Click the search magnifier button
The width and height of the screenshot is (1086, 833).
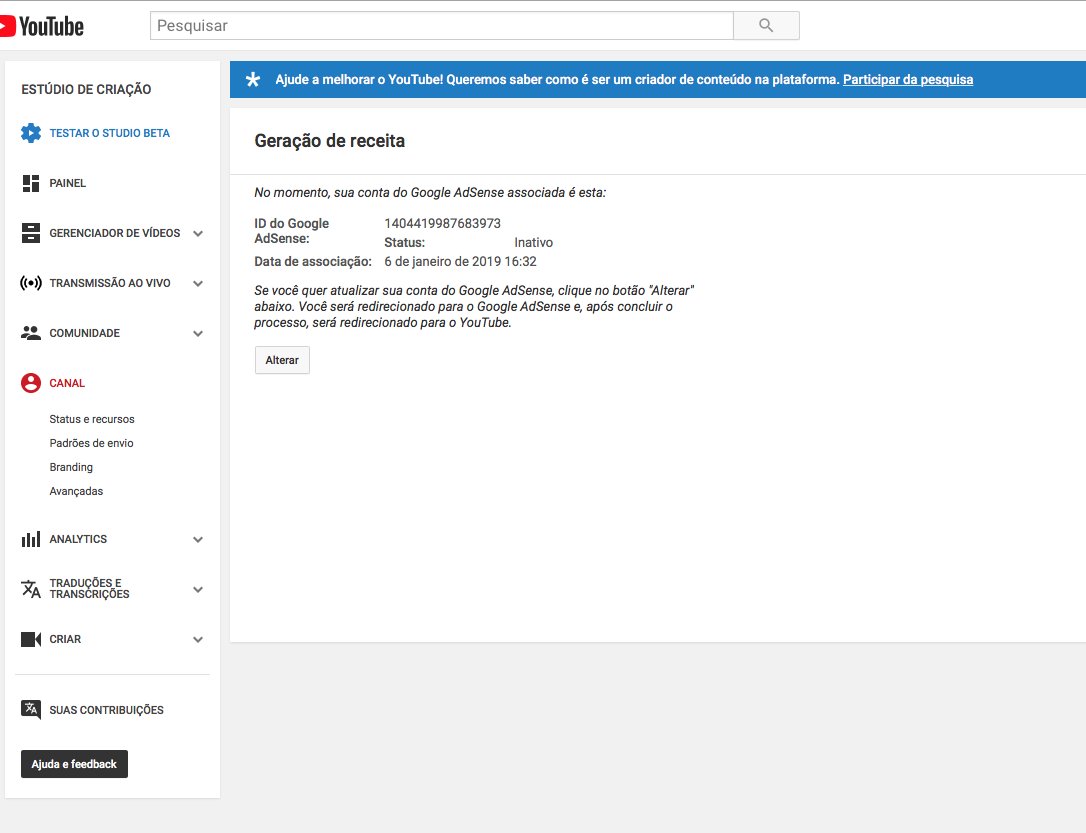766,26
